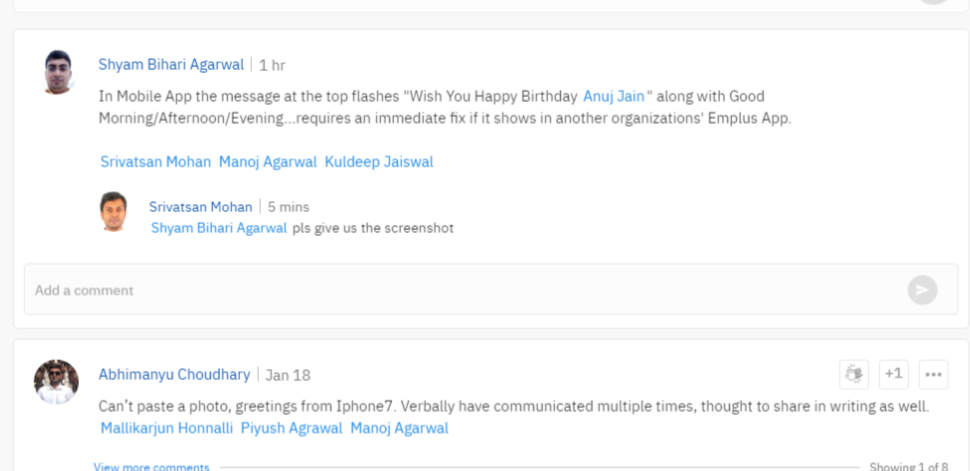
Task: Open the Piyush Agrawal tagged link
Action: 291,428
